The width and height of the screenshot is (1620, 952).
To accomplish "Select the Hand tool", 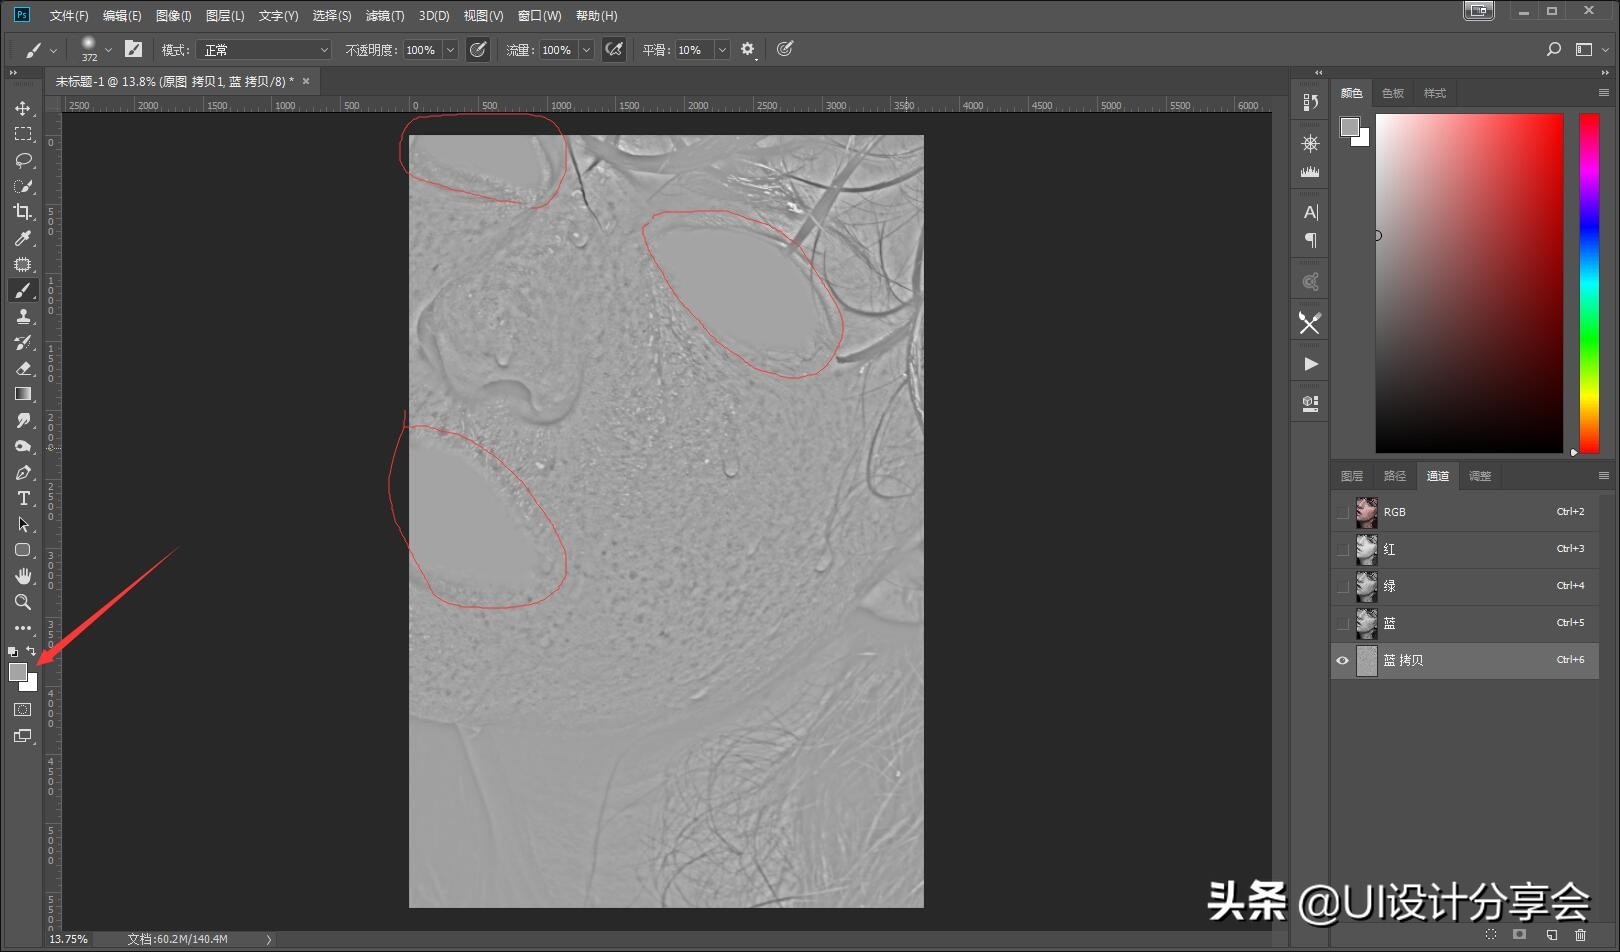I will 23,576.
